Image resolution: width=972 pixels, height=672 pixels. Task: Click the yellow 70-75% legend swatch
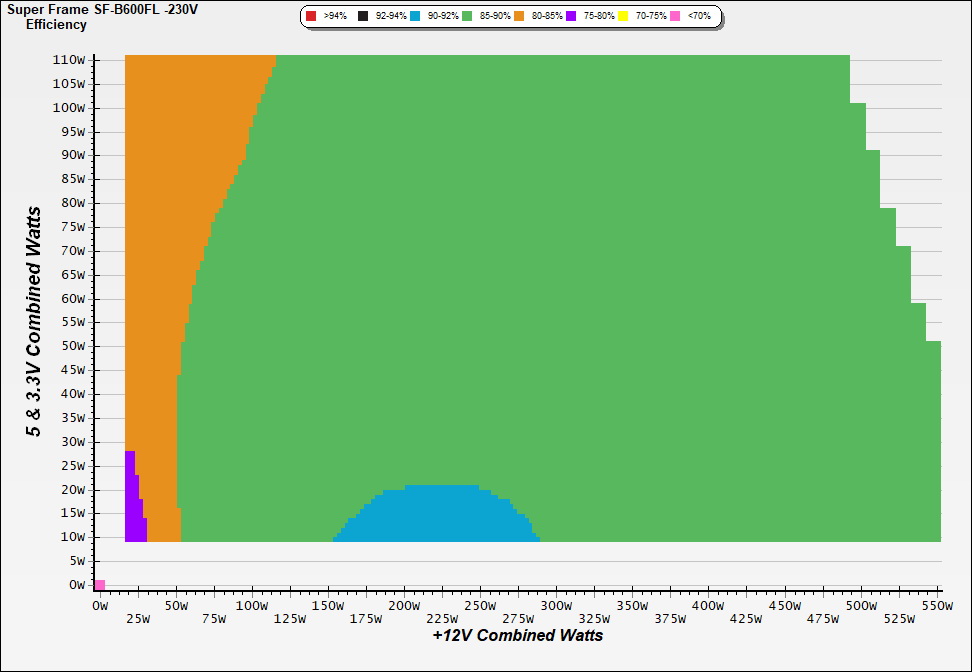coord(623,17)
